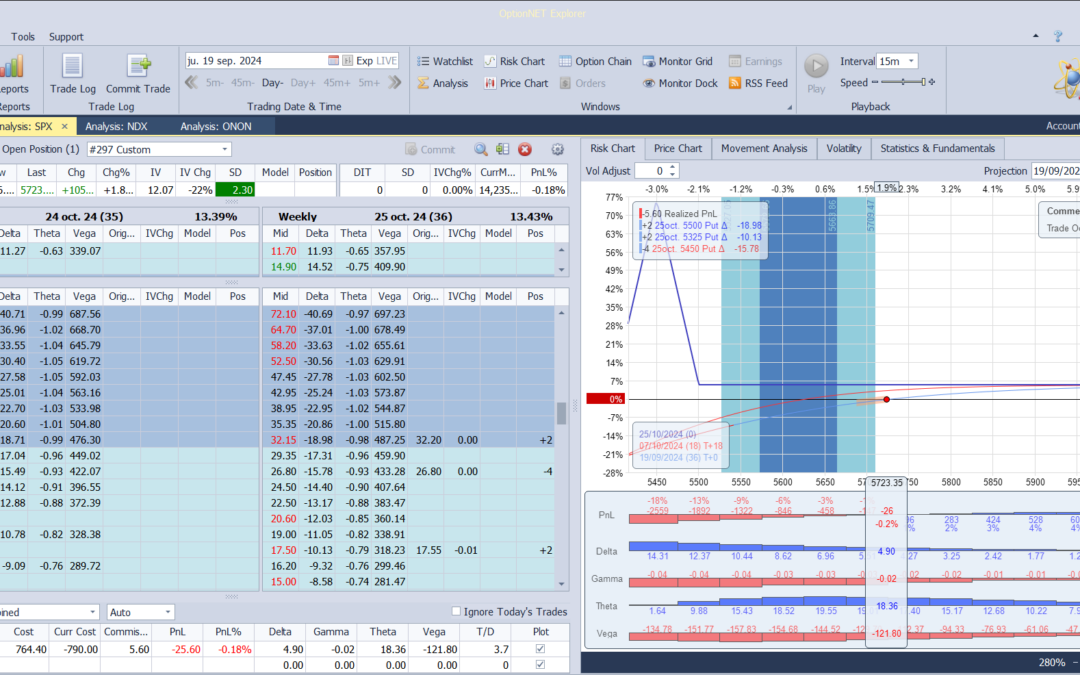Expand the Interval 15m dropdown
The width and height of the screenshot is (1080, 675).
coord(910,61)
